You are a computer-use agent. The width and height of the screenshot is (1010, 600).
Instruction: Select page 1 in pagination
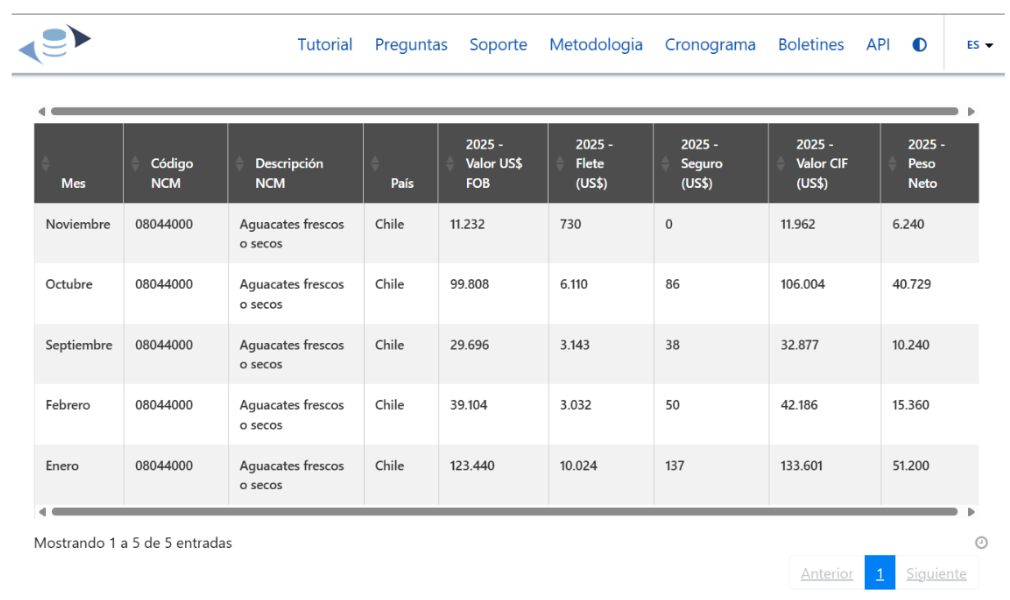point(879,573)
